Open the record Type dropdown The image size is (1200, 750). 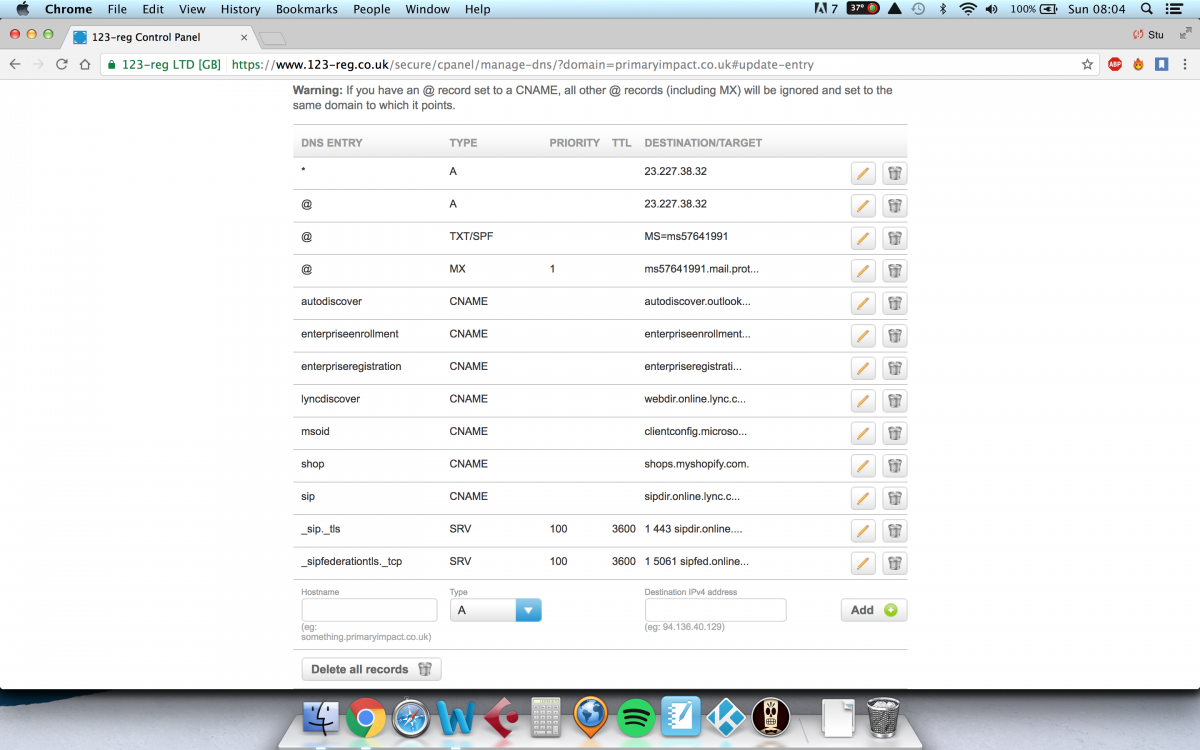[x=495, y=610]
